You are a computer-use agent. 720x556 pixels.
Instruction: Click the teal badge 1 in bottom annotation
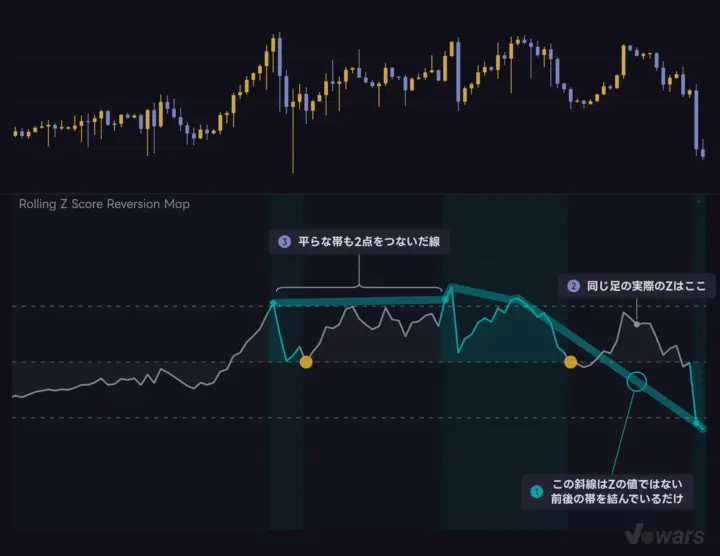[x=536, y=492]
